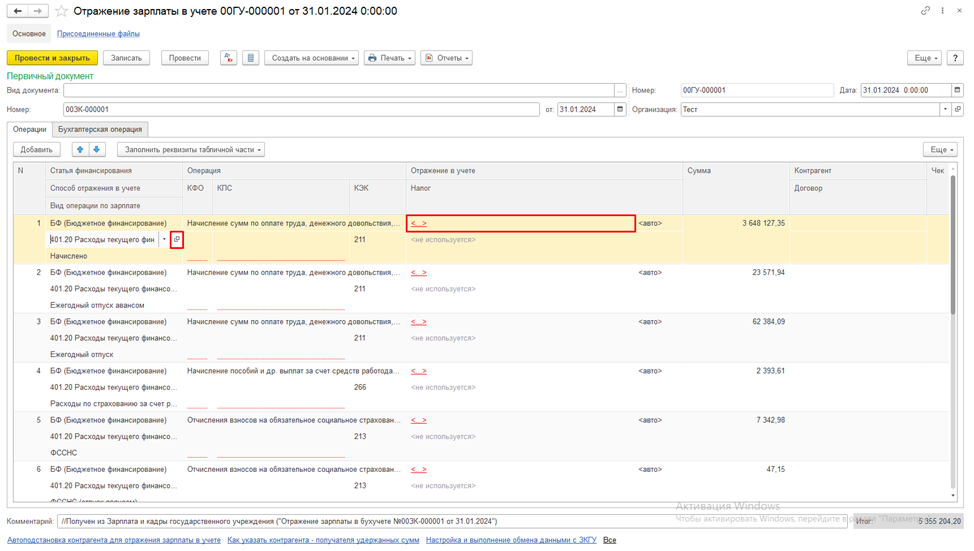Expand Заполнить реквизиты табличной части menu
The image size is (974, 551).
coord(191,150)
